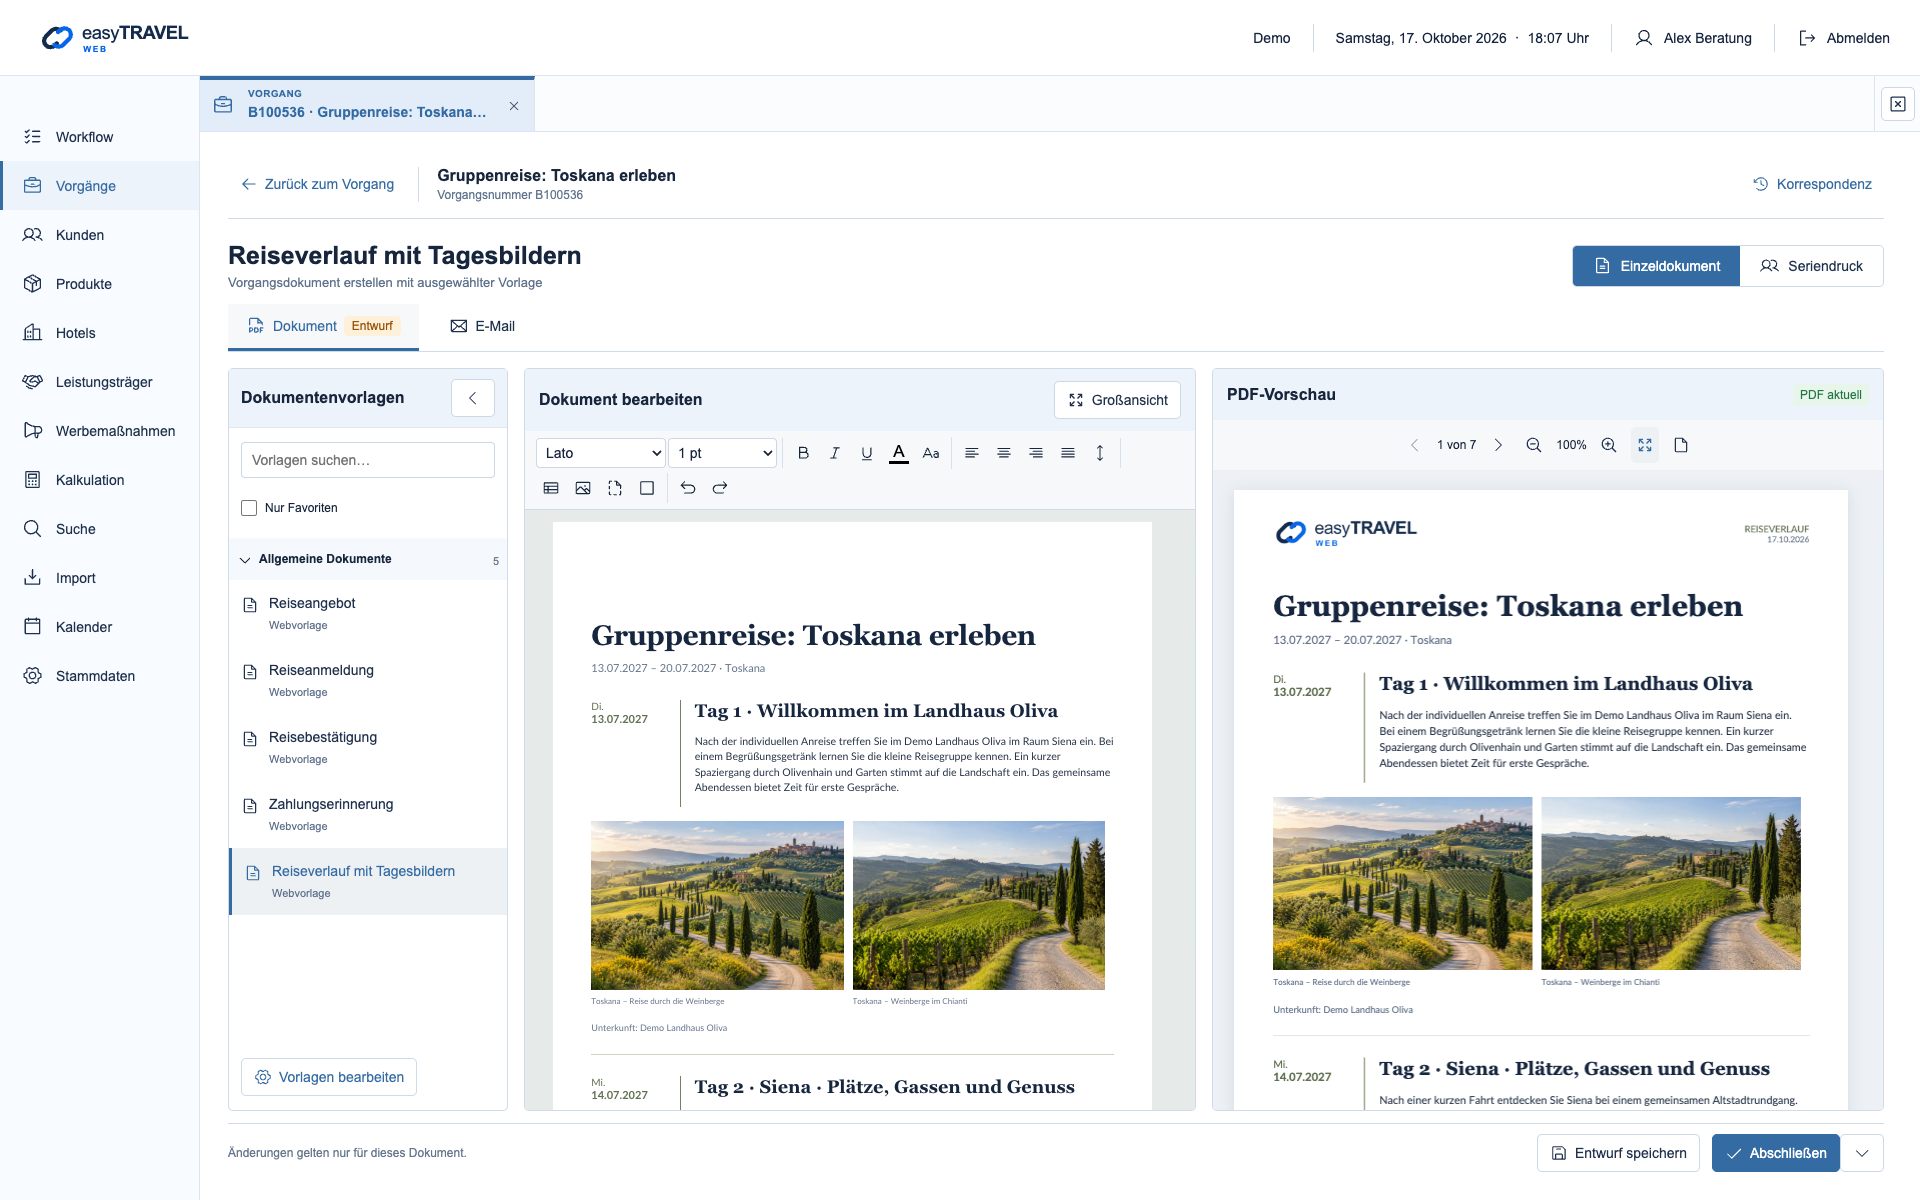
Task: Select the Dokument tab
Action: pyautogui.click(x=323, y=326)
